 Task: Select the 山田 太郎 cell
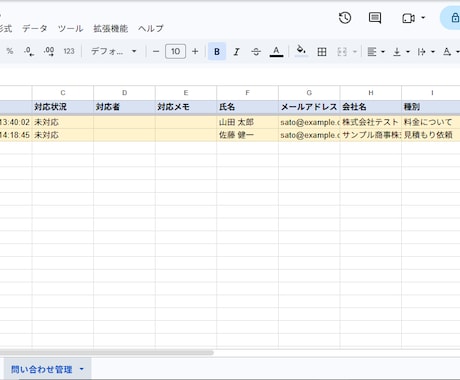247,122
